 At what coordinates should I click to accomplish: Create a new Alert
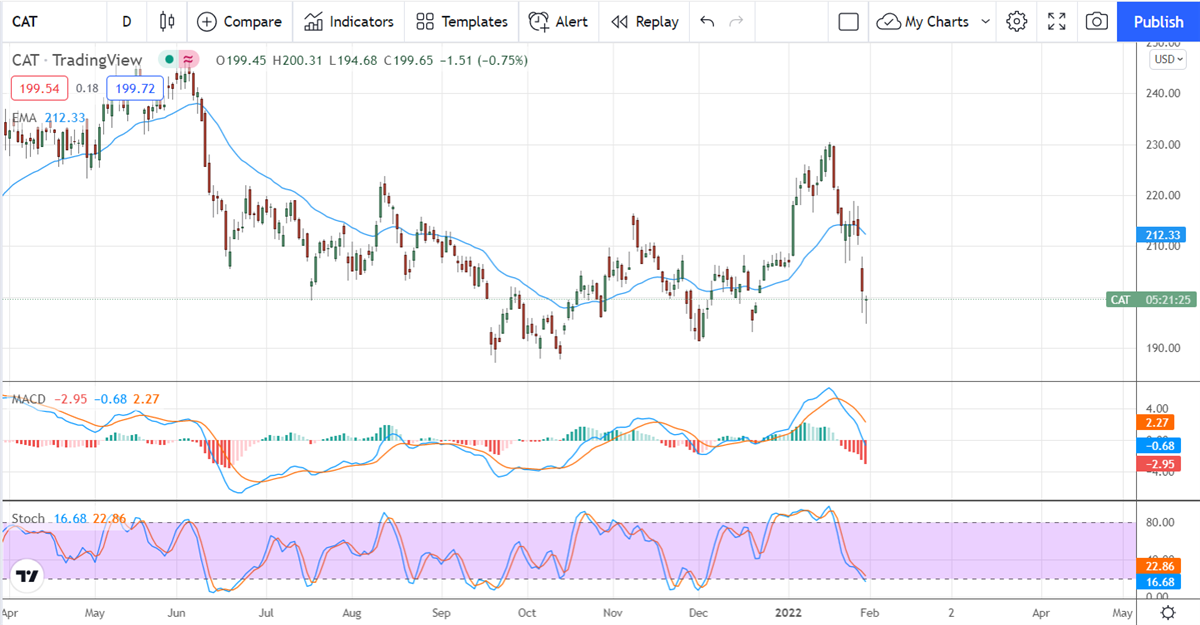point(558,21)
